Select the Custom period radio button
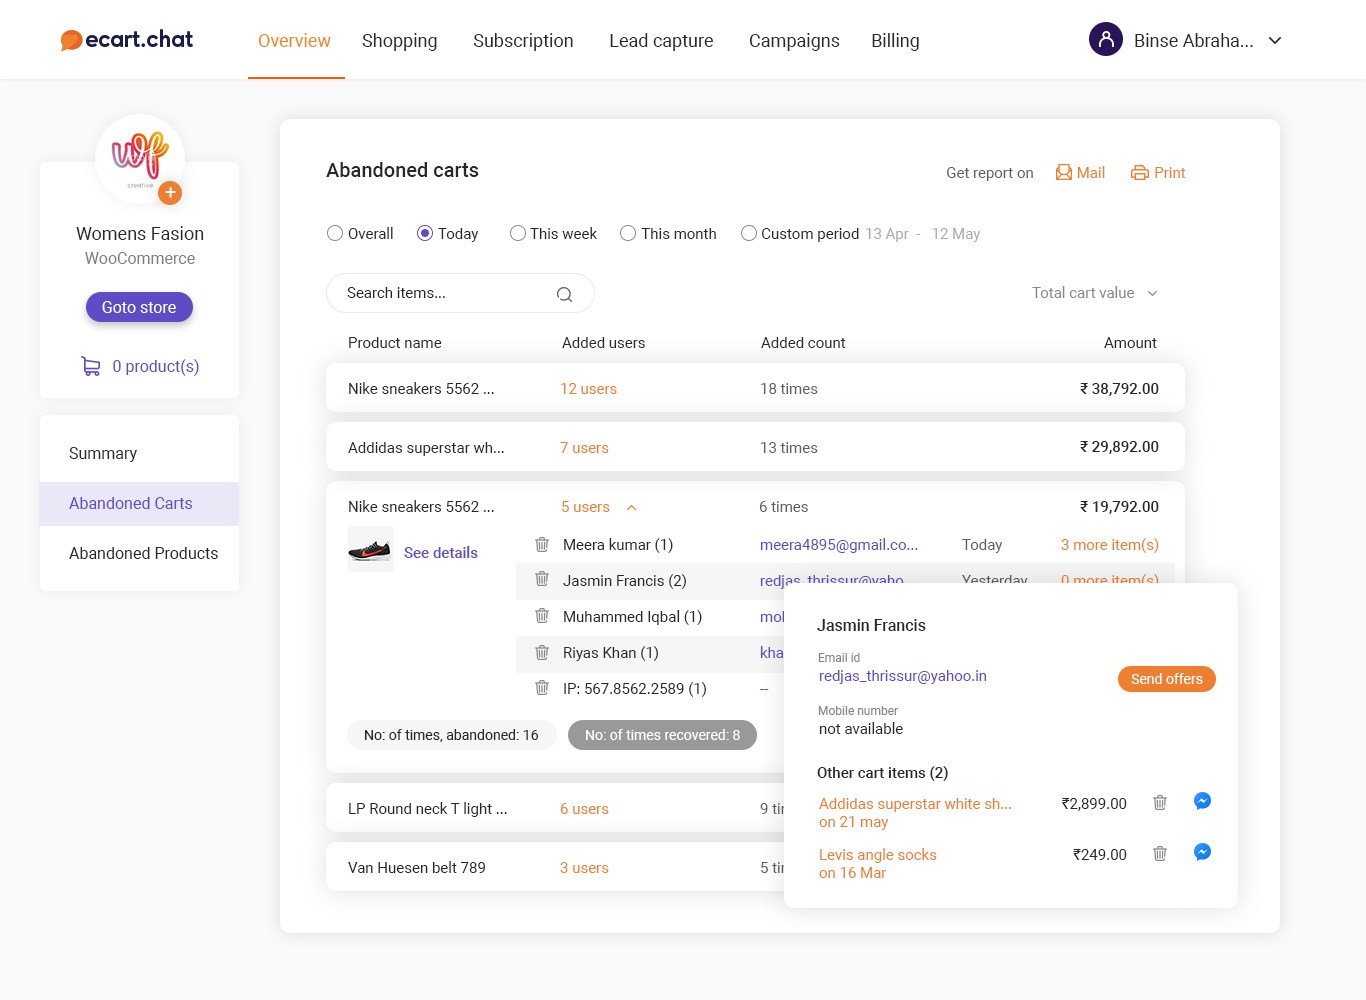The image size is (1366, 1000). [749, 233]
